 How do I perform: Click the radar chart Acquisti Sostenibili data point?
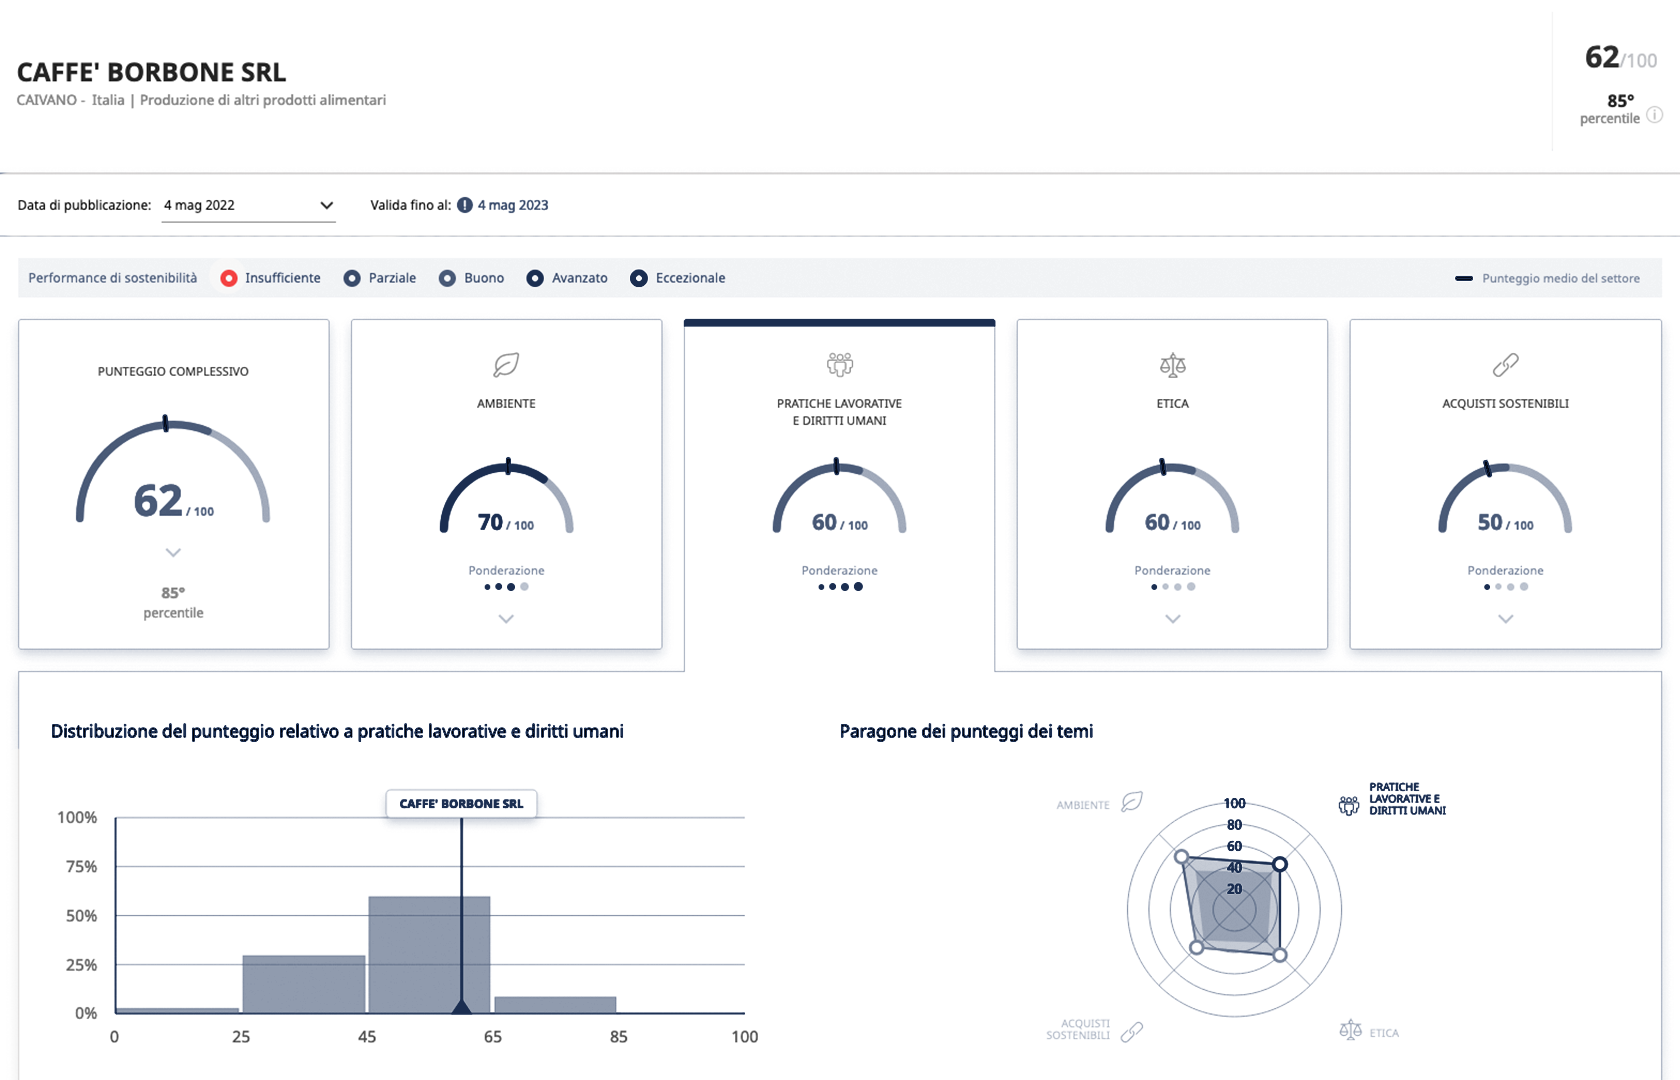tap(1197, 947)
